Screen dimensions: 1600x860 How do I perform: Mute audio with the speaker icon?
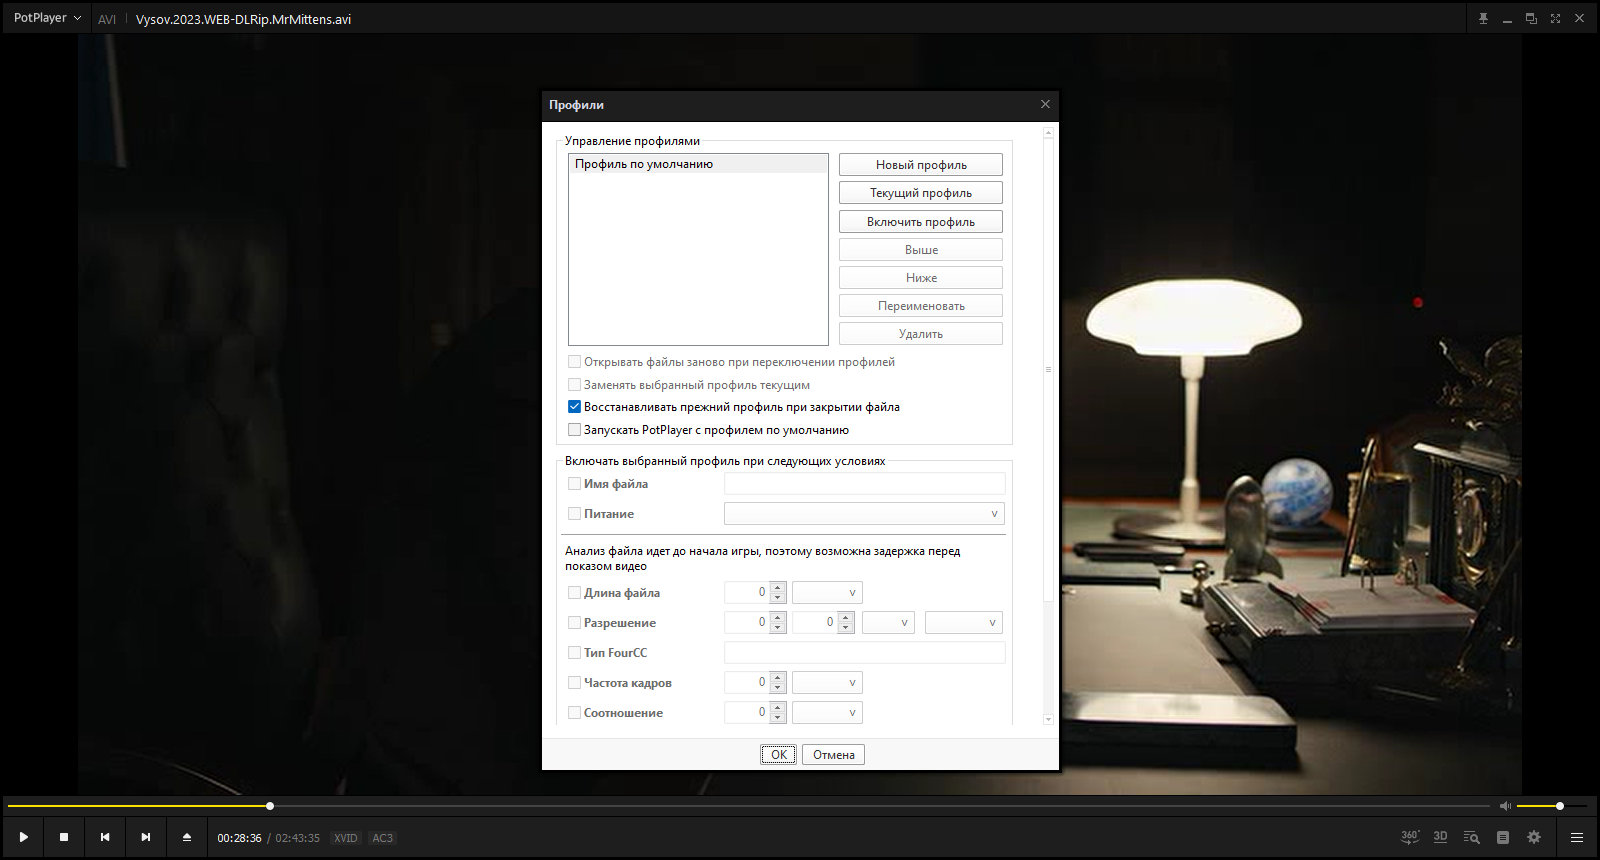1505,806
